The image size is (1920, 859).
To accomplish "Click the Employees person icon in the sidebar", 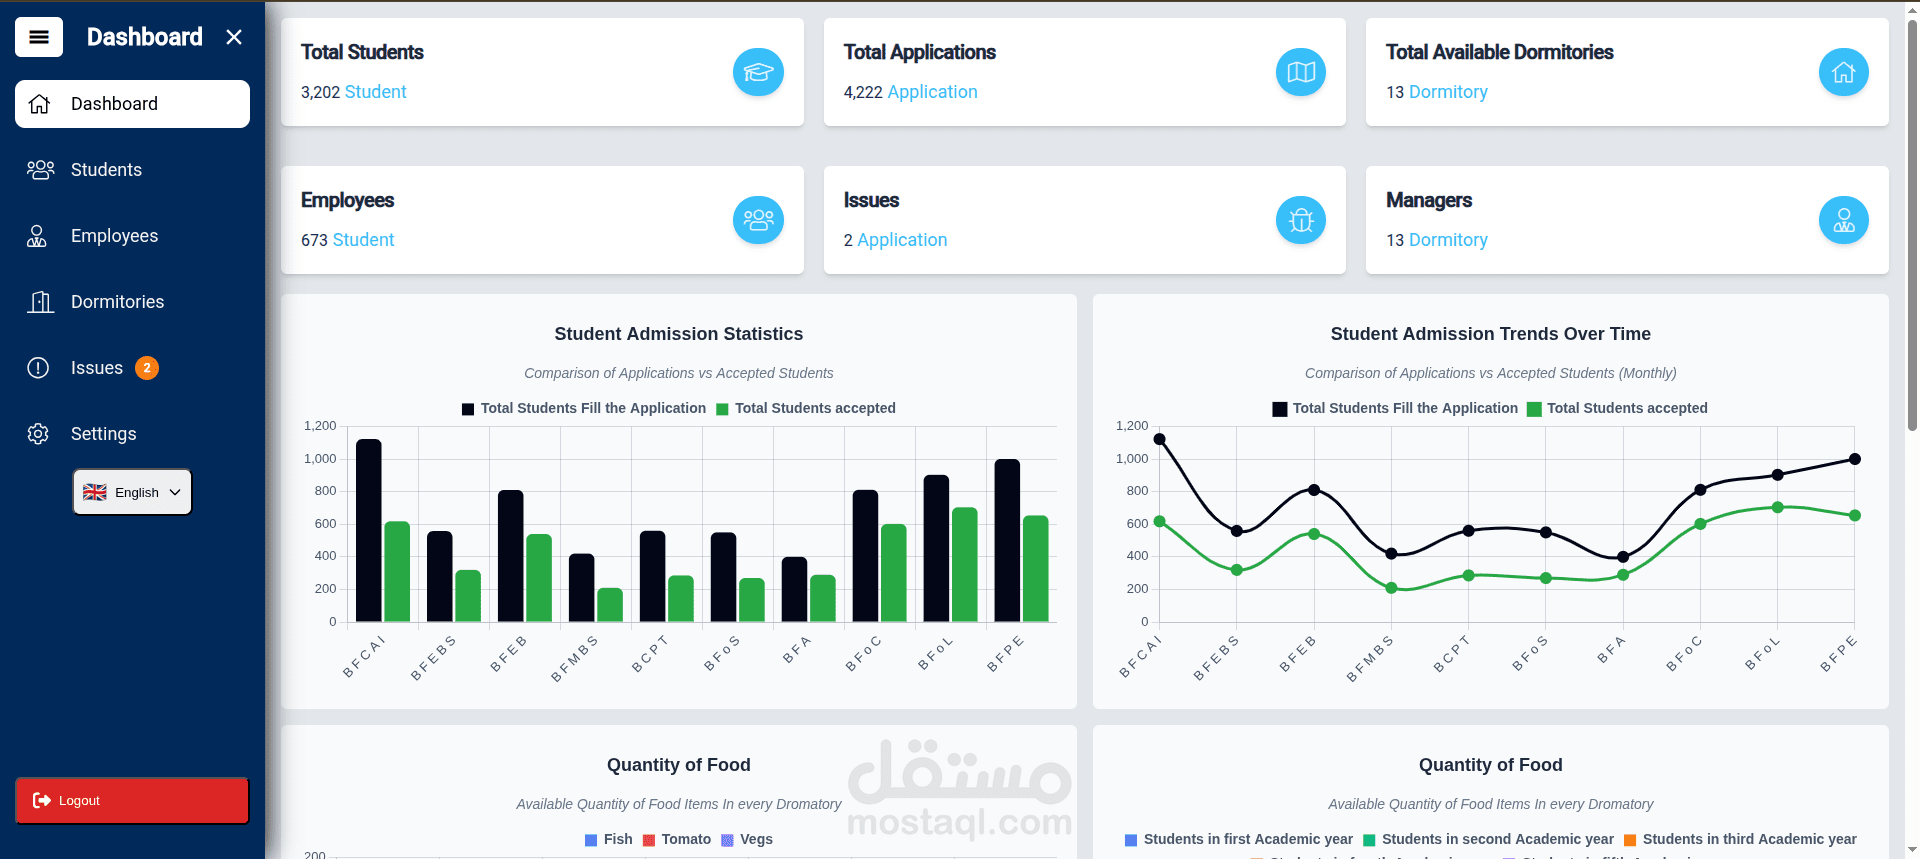I will click(37, 236).
